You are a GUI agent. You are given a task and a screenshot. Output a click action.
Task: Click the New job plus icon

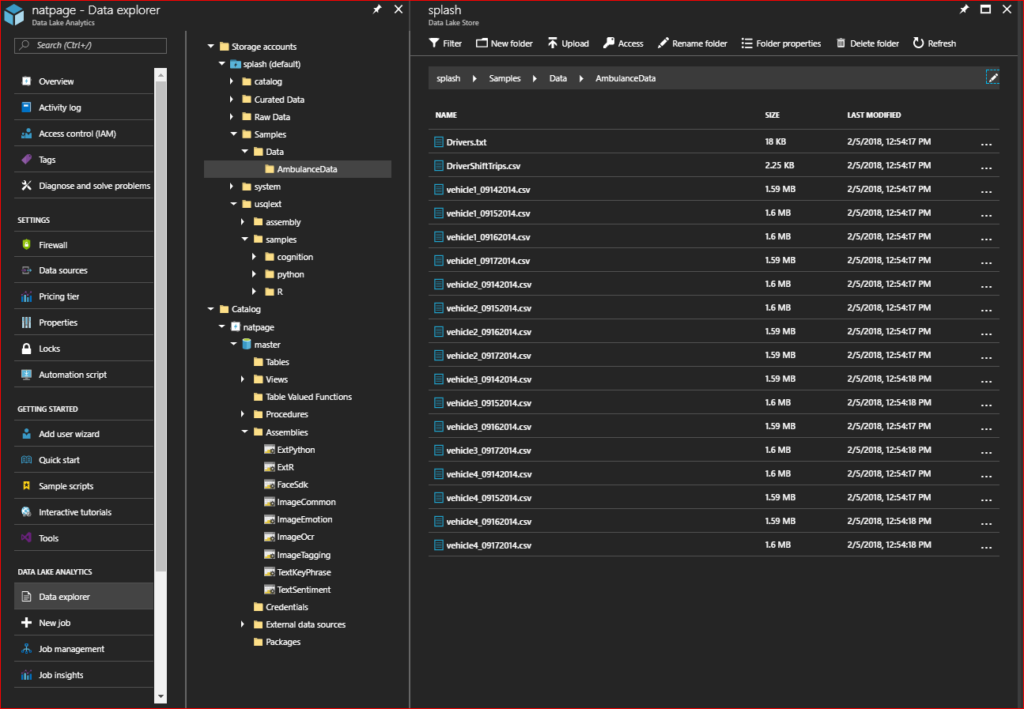coord(26,623)
